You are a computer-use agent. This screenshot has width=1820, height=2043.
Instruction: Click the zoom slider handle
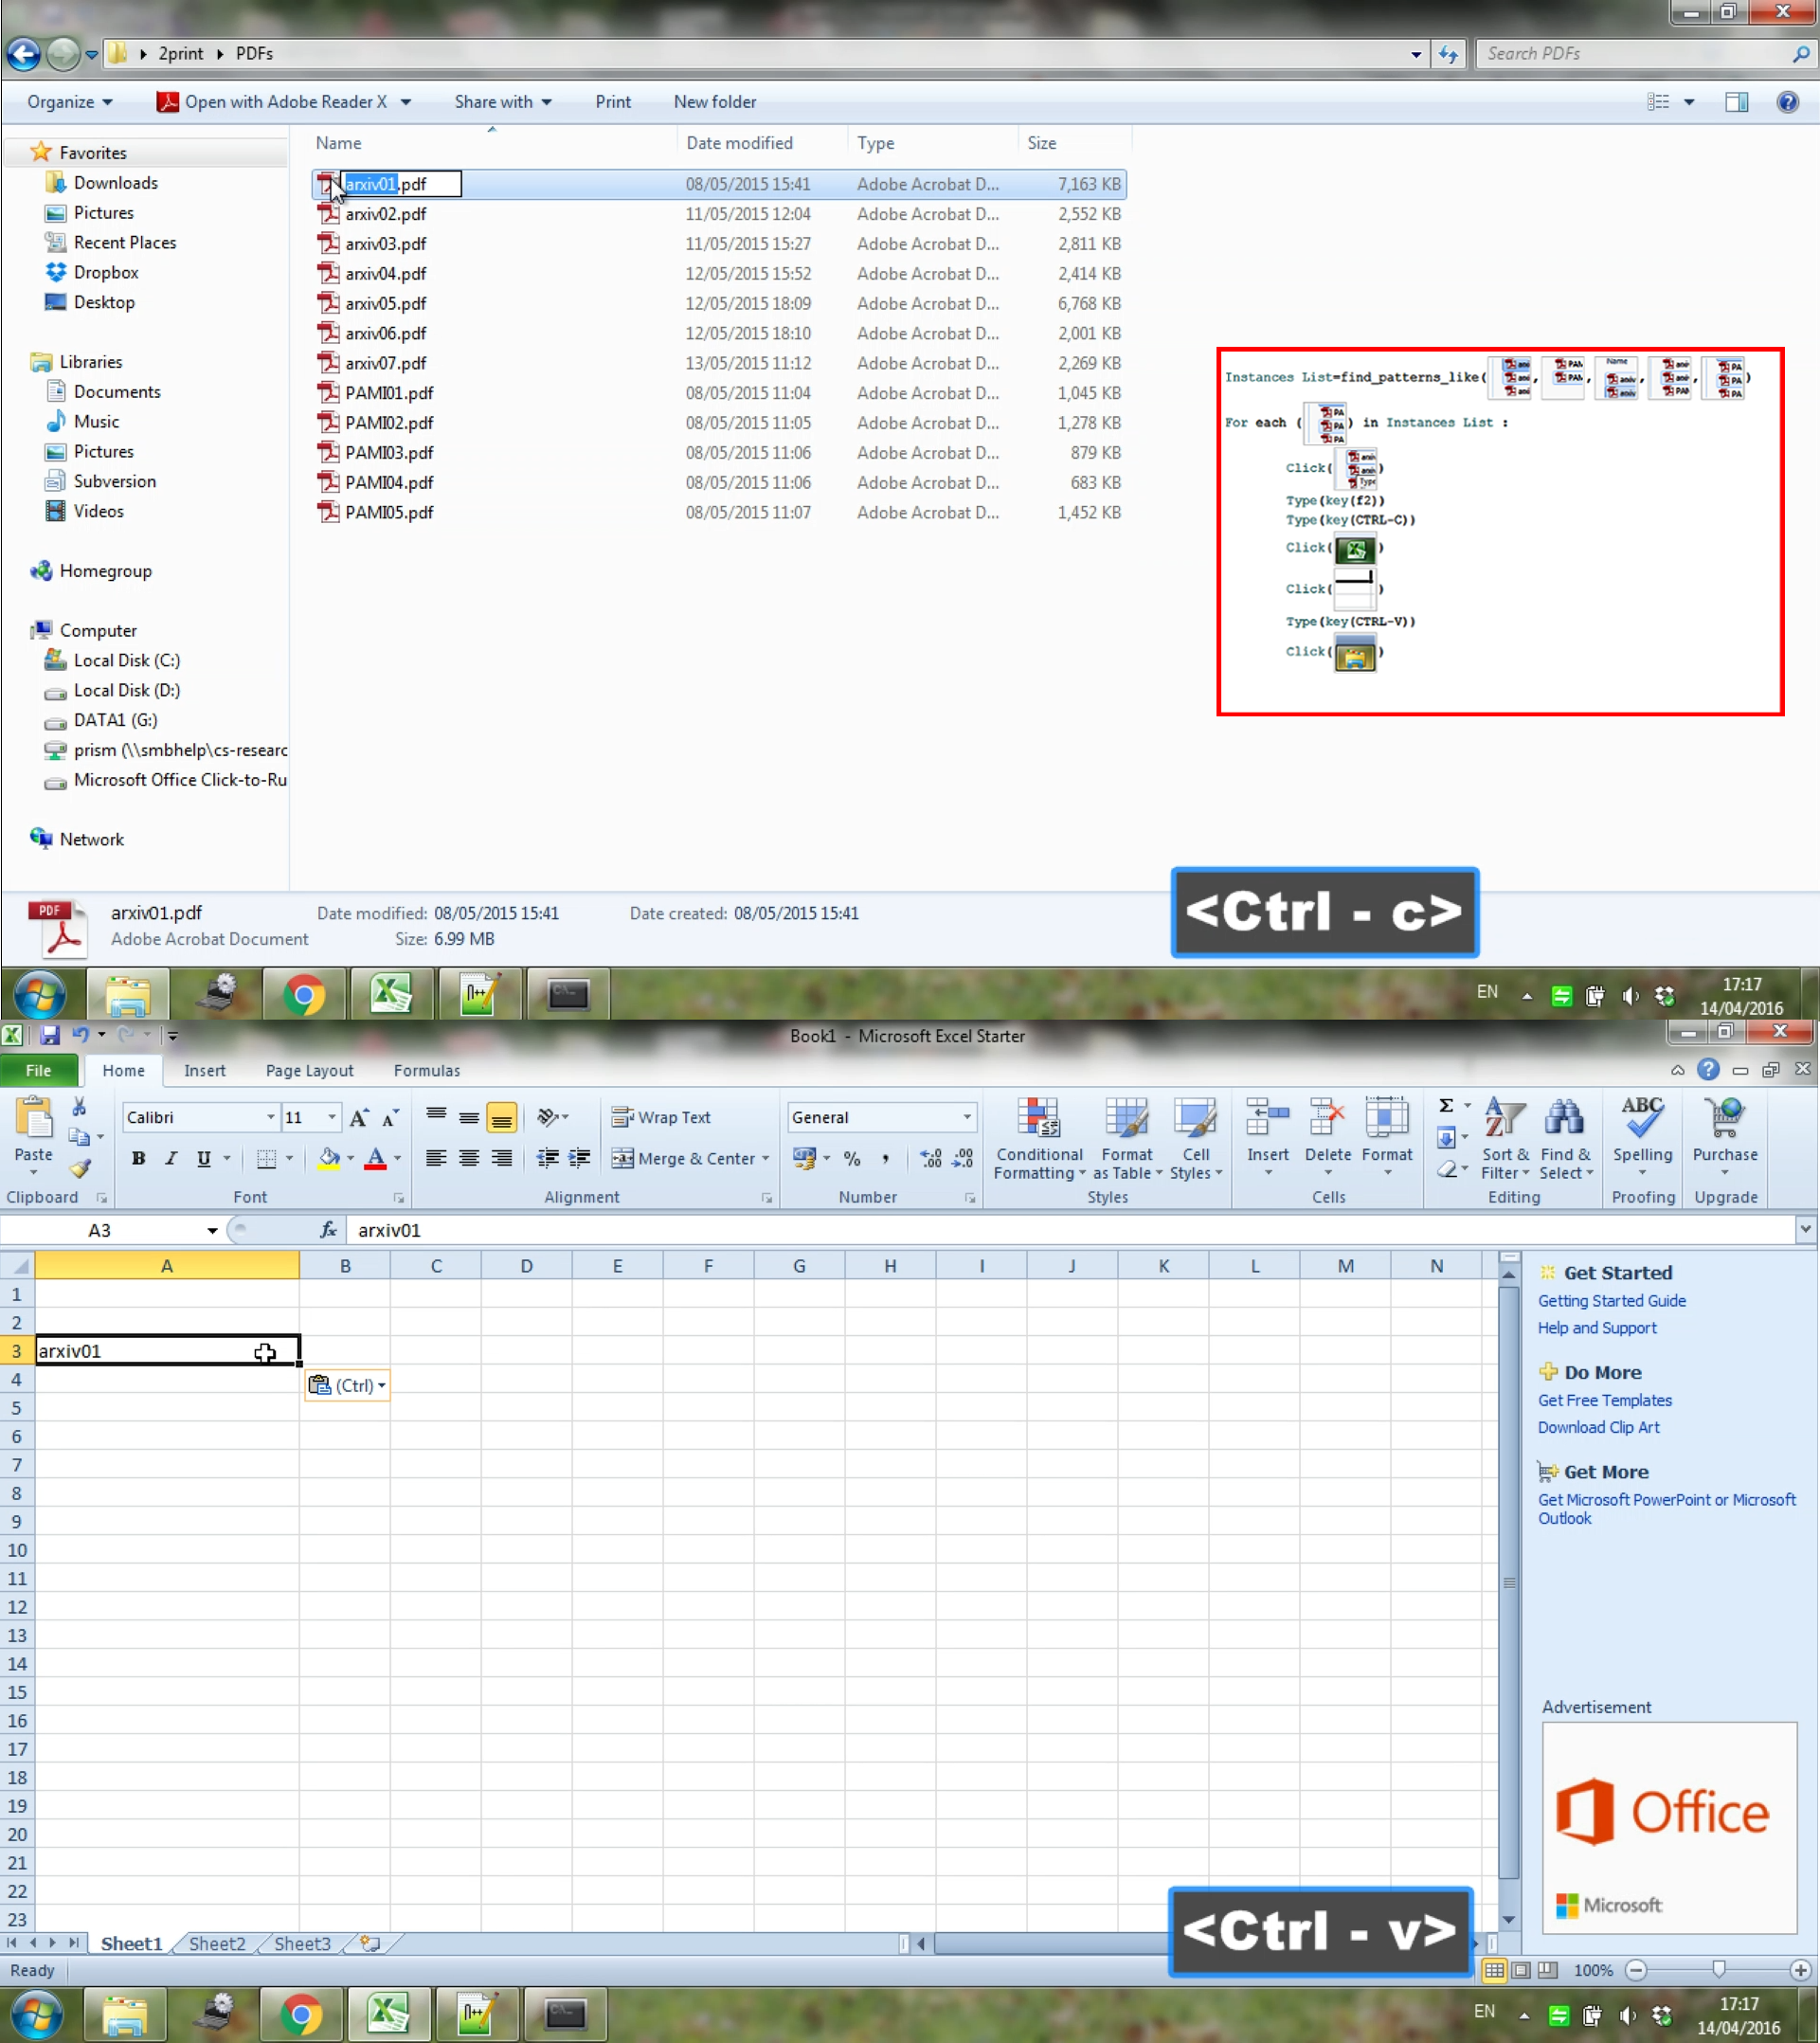click(x=1718, y=1969)
